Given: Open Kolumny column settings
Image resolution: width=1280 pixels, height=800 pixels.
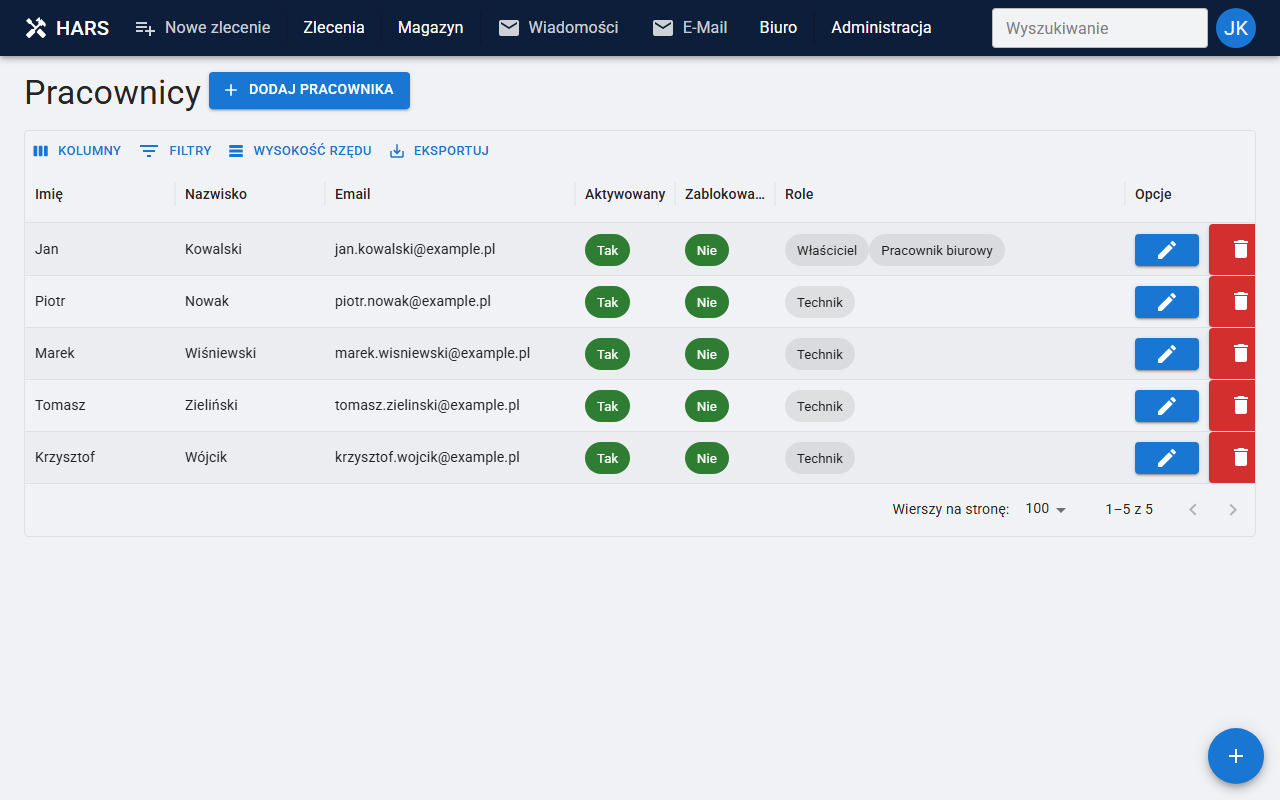Looking at the screenshot, I should [77, 151].
